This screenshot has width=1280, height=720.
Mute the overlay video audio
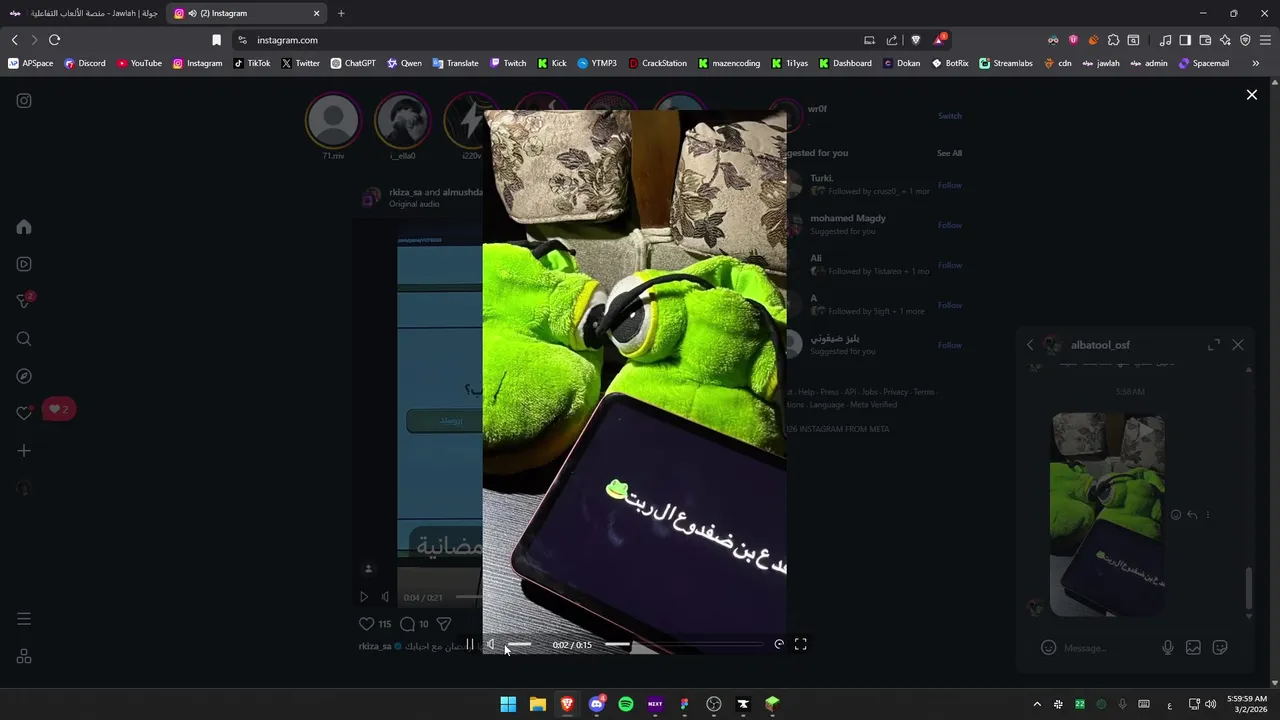click(491, 645)
